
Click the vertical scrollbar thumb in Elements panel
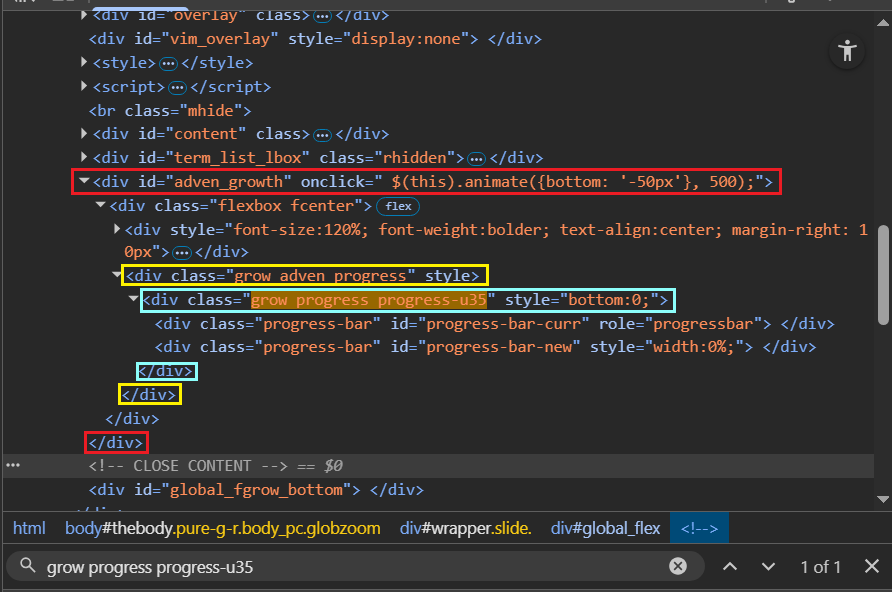882,275
